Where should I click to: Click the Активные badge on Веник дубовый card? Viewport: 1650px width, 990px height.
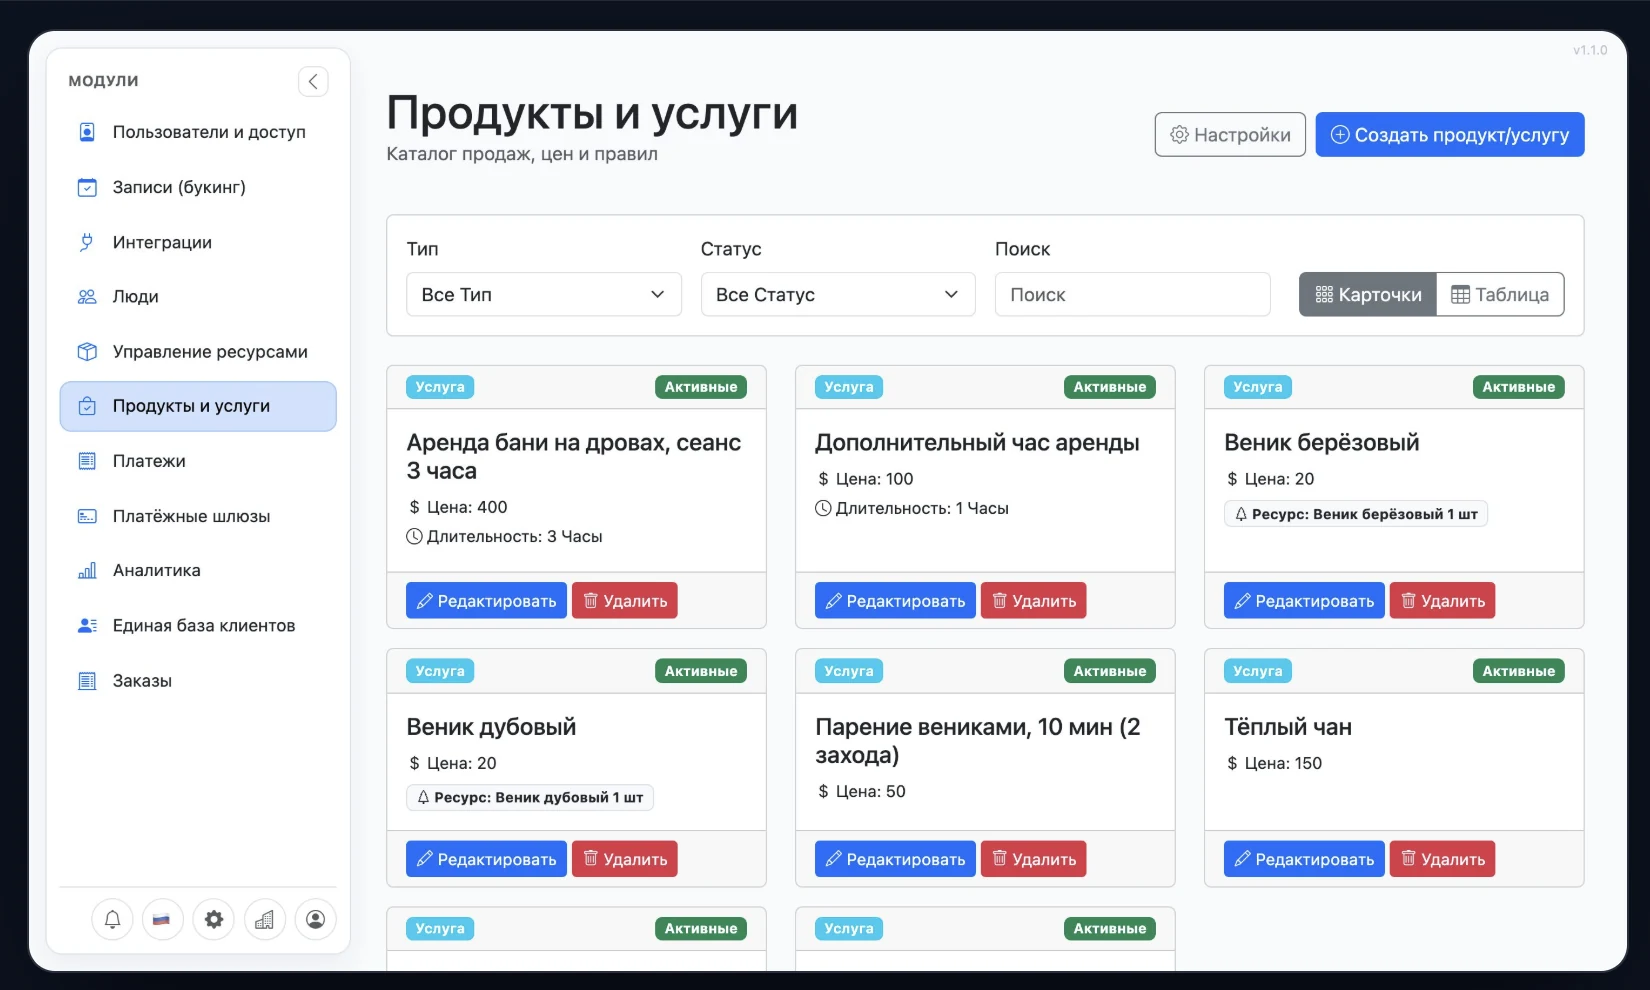tap(701, 671)
